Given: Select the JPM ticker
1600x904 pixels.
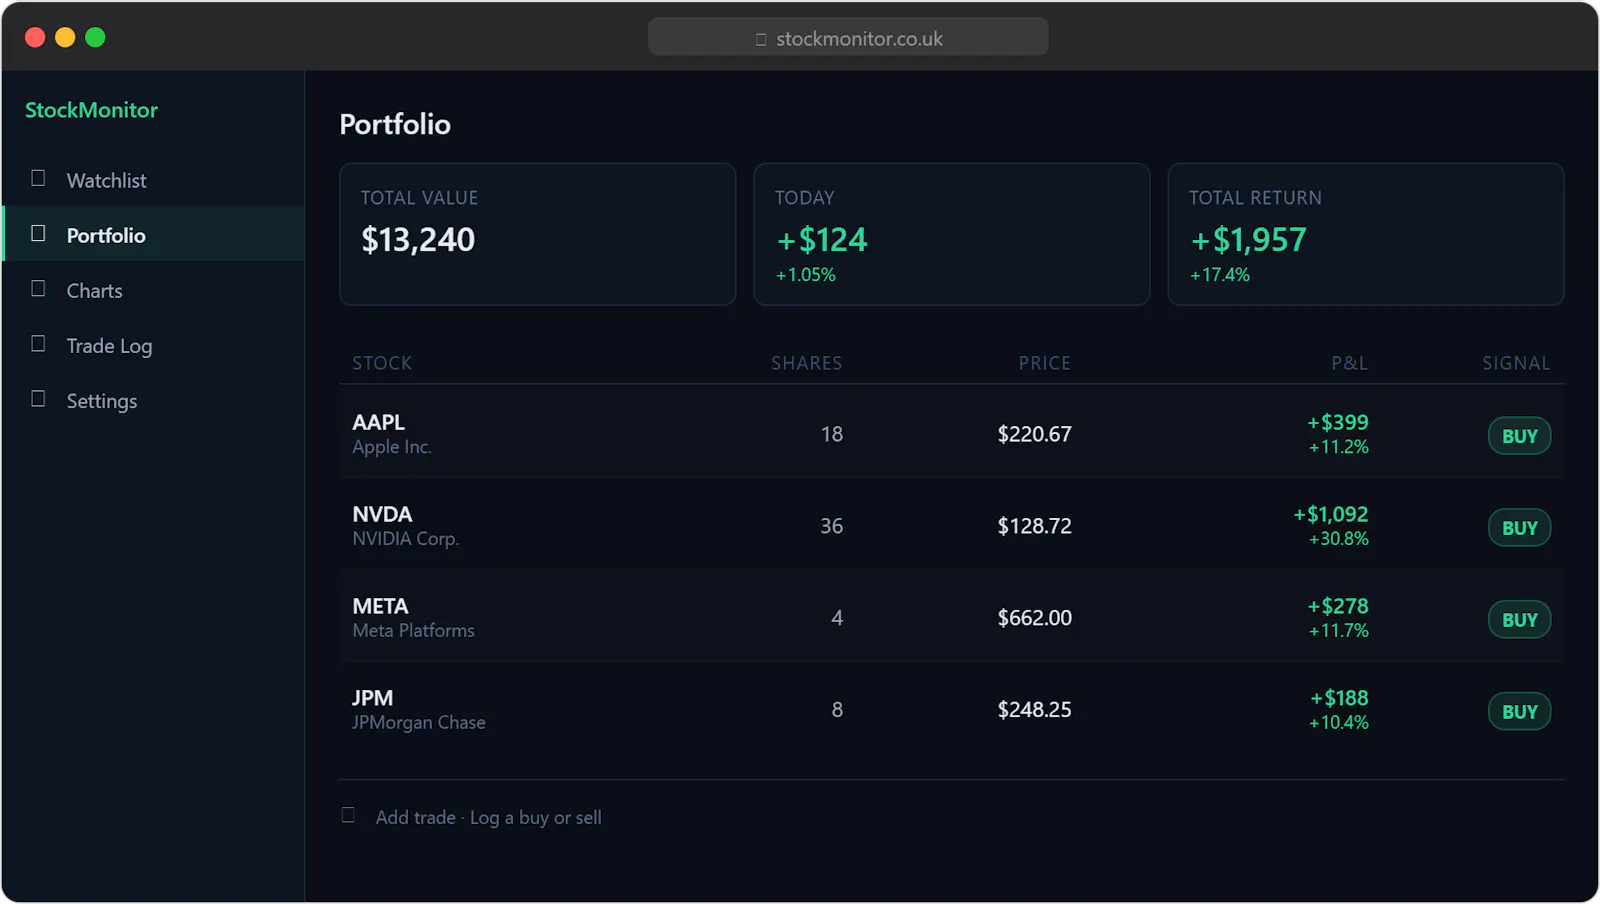Looking at the screenshot, I should coord(372,698).
